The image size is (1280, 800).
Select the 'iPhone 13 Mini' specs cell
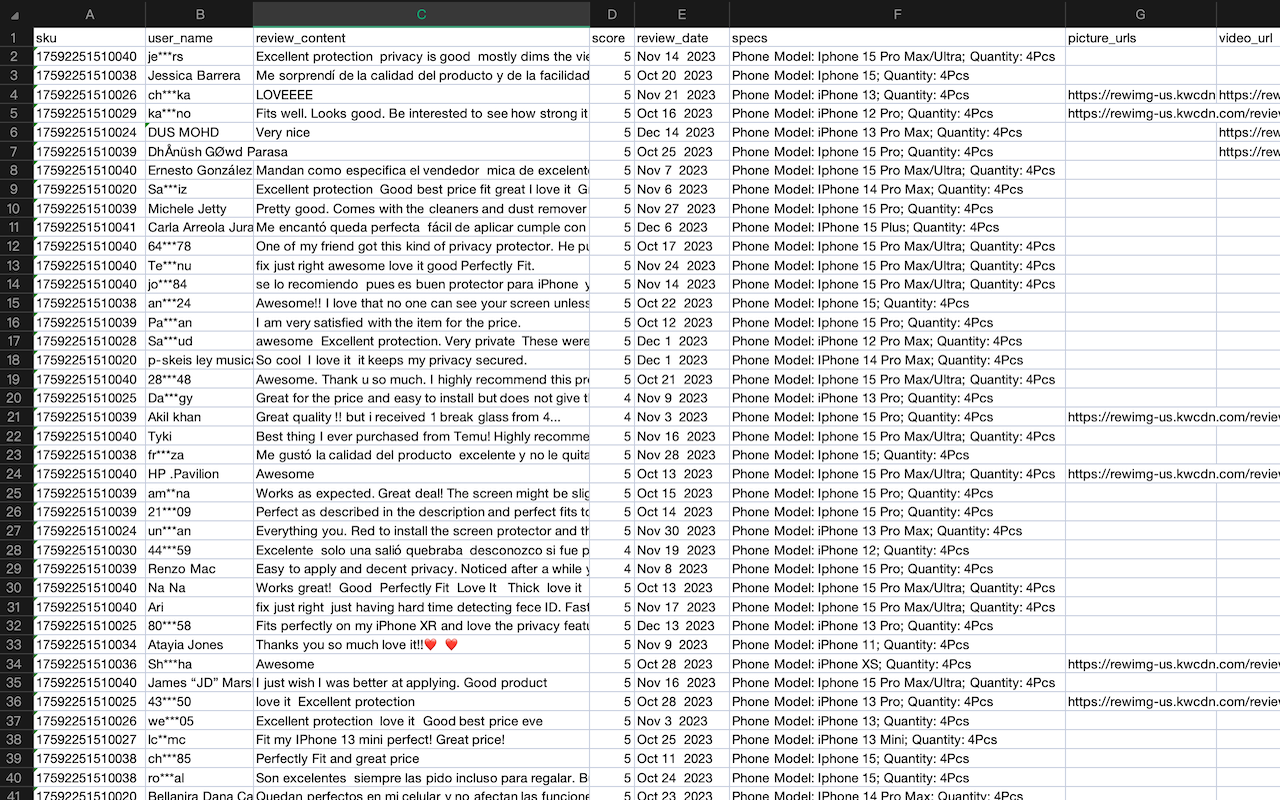tap(897, 740)
